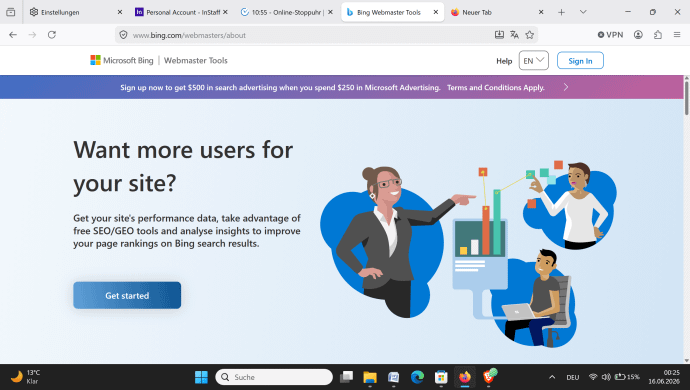Select the Bing Webmaster Tools tab

pyautogui.click(x=392, y=12)
